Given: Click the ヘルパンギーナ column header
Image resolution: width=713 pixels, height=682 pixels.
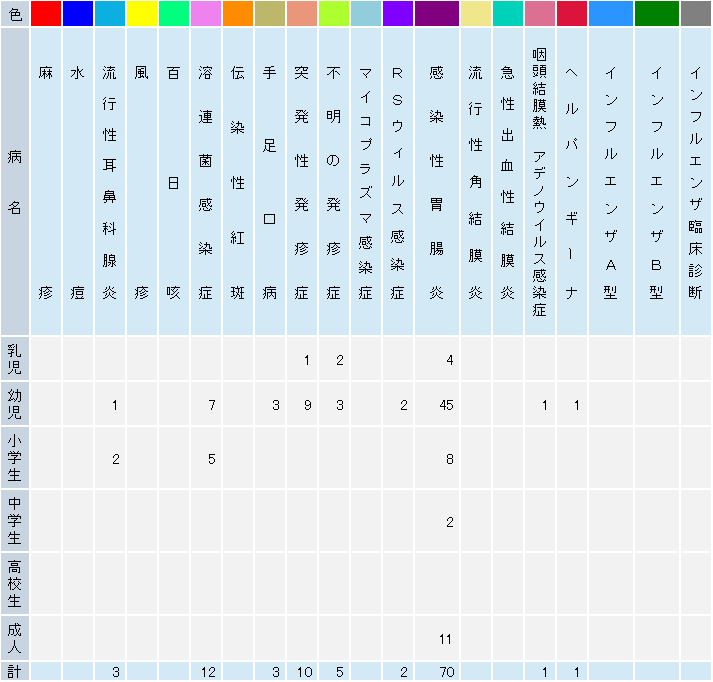Looking at the screenshot, I should pos(572,181).
